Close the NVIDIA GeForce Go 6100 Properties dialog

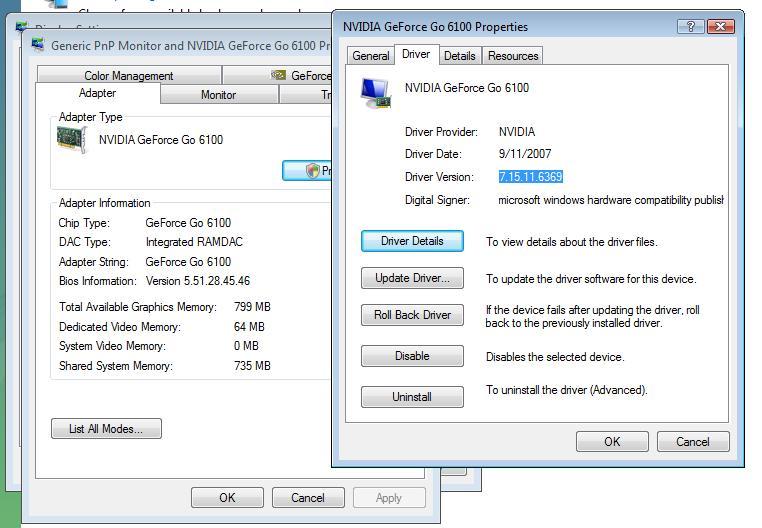(x=721, y=26)
